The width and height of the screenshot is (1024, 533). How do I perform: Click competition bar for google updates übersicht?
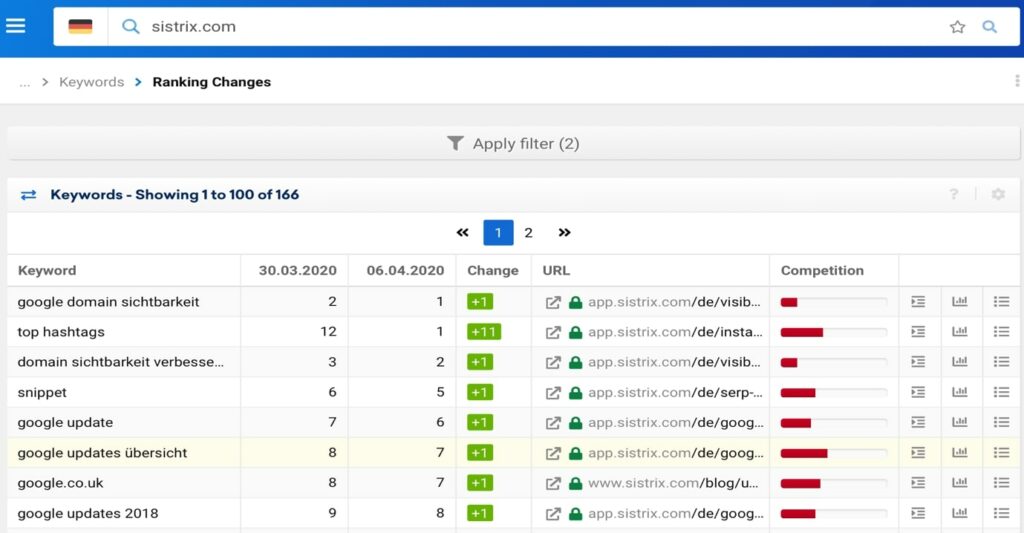click(834, 453)
